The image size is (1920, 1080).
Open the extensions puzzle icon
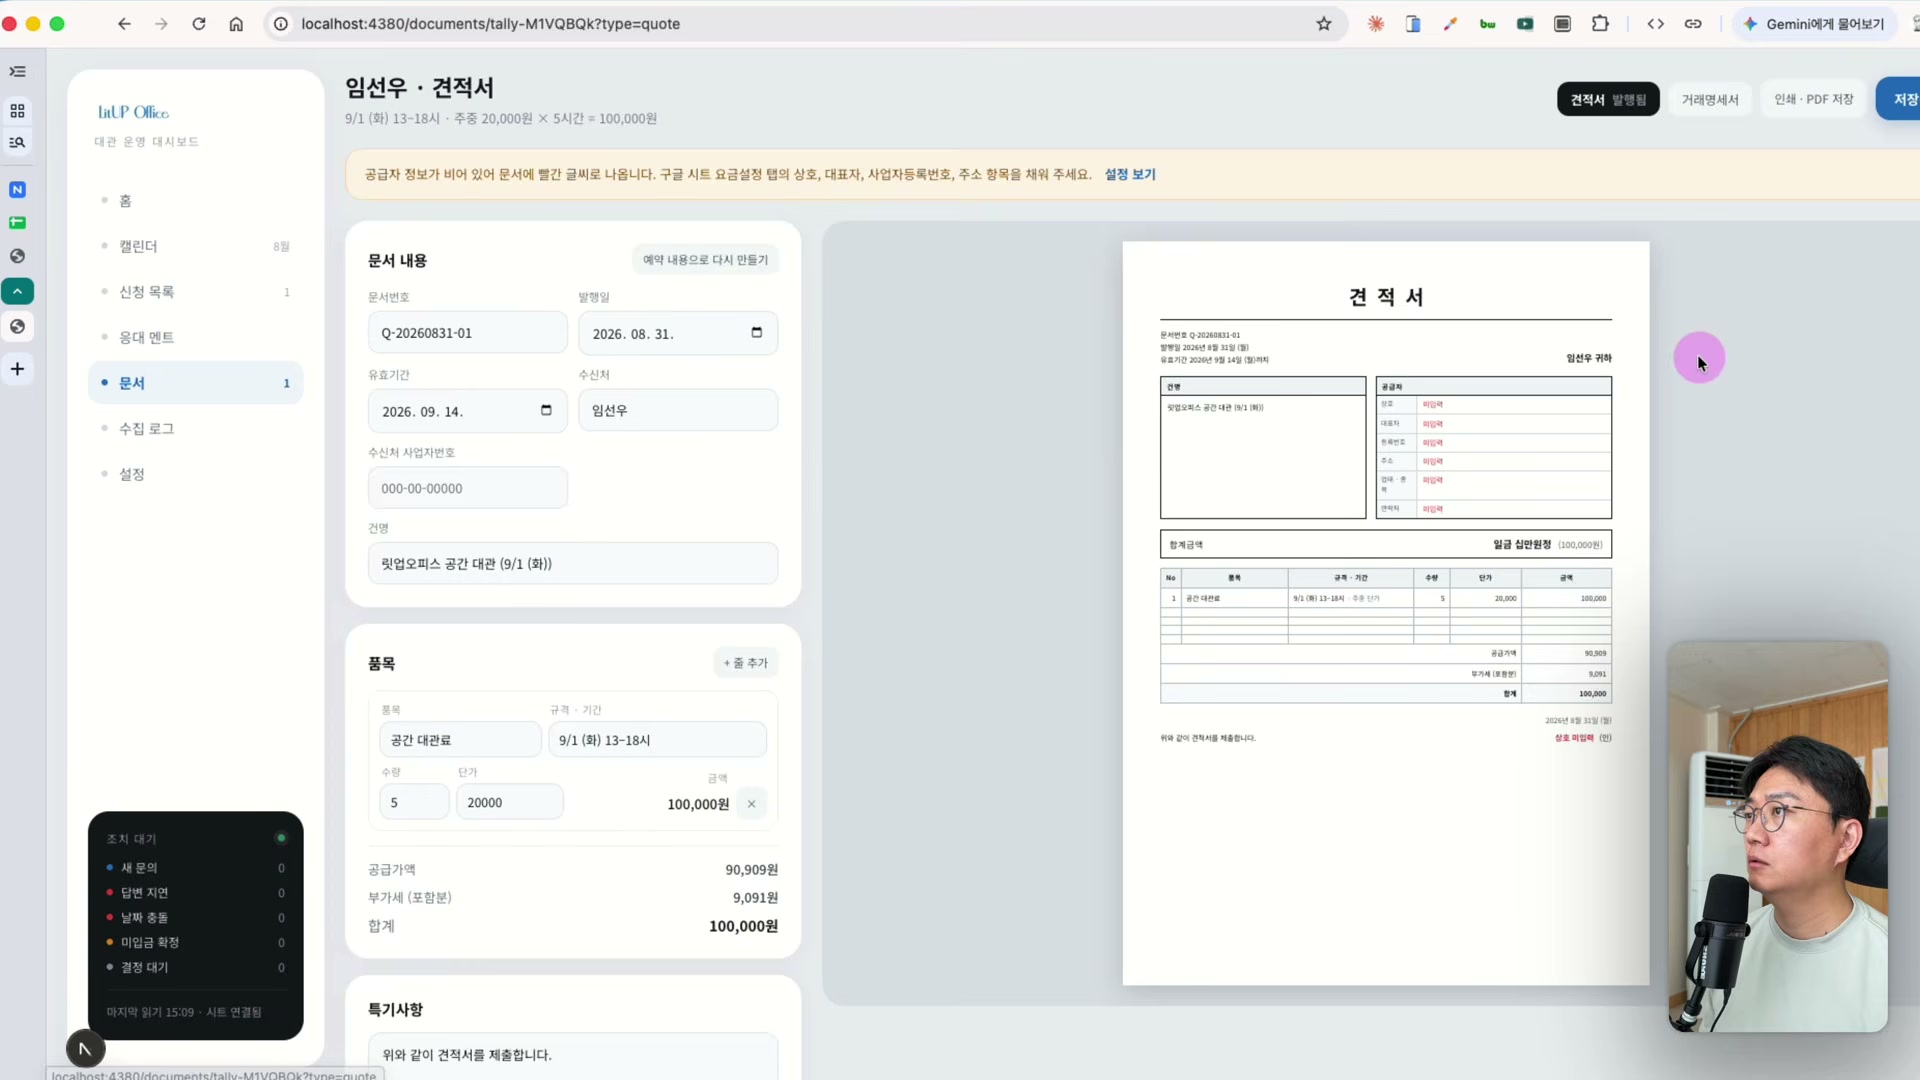tap(1600, 24)
